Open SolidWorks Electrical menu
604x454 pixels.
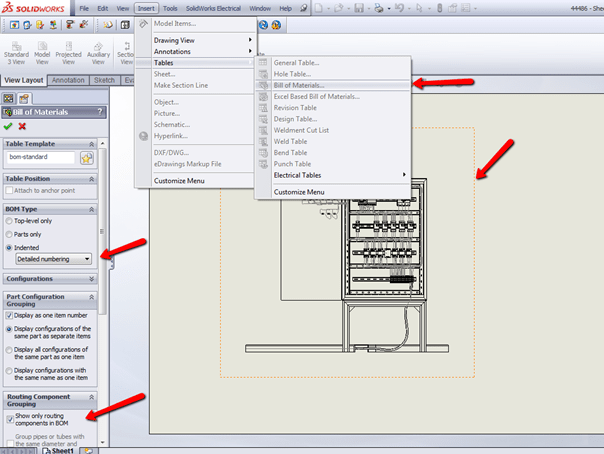pos(213,8)
